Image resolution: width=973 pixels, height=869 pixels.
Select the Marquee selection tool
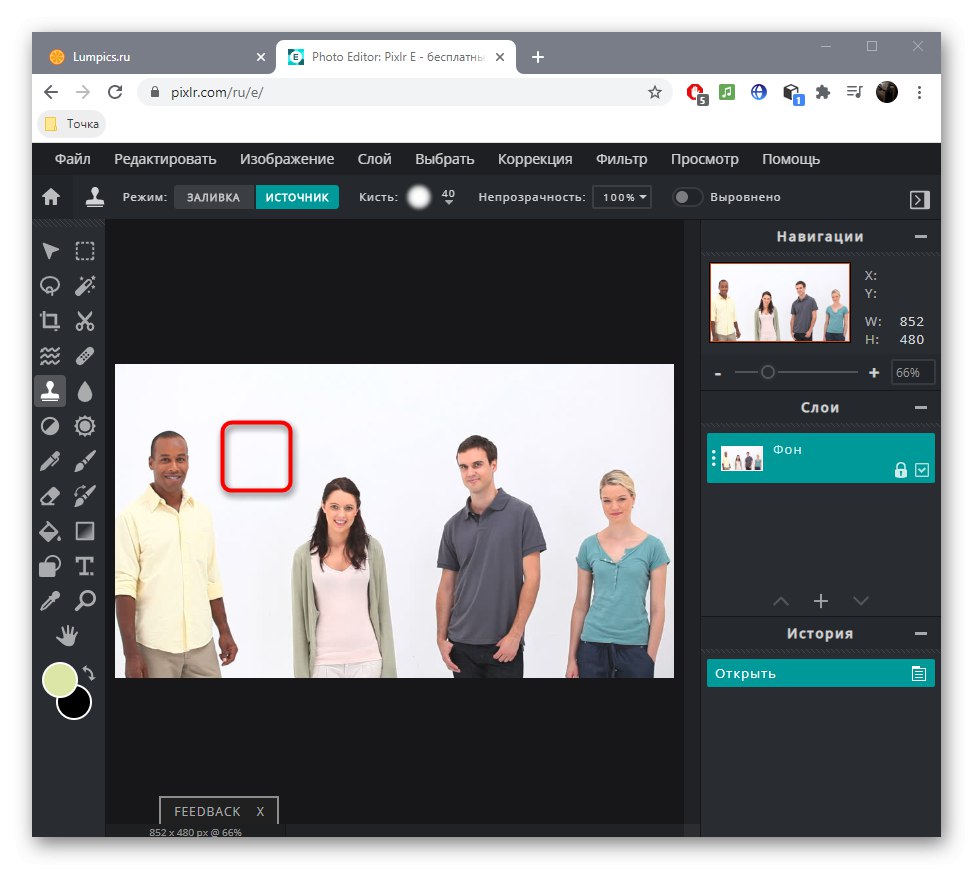click(85, 251)
